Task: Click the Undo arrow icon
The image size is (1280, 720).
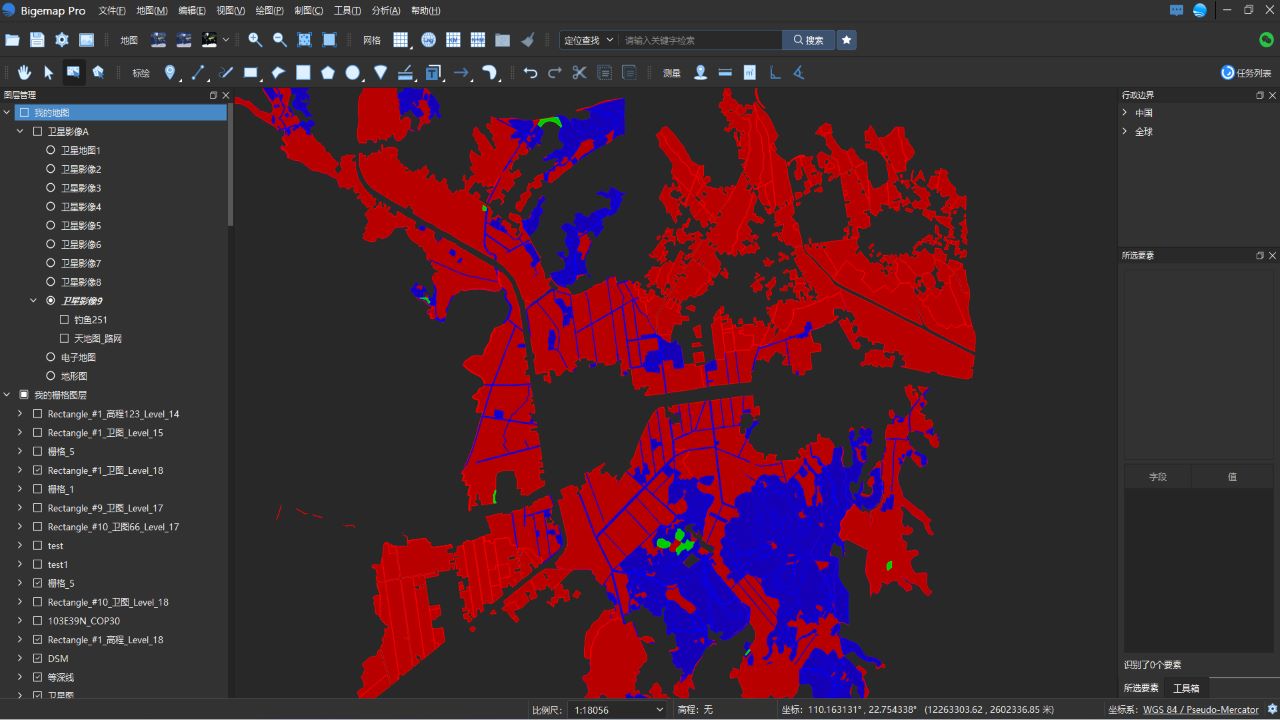Action: point(531,72)
